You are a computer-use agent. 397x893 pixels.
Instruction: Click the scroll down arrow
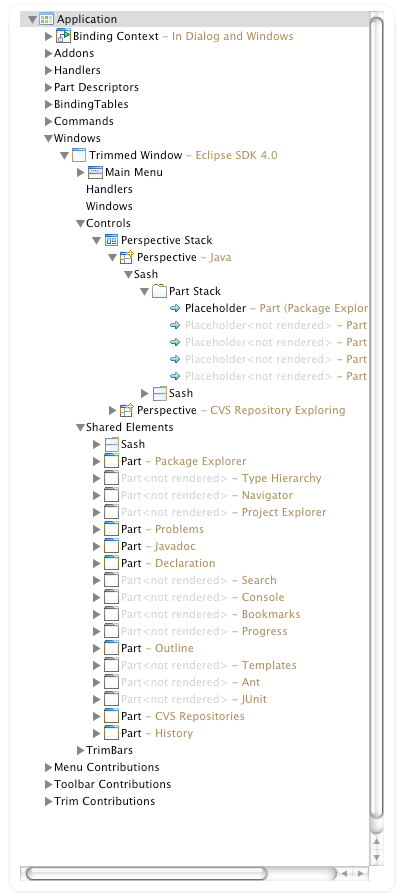376,858
